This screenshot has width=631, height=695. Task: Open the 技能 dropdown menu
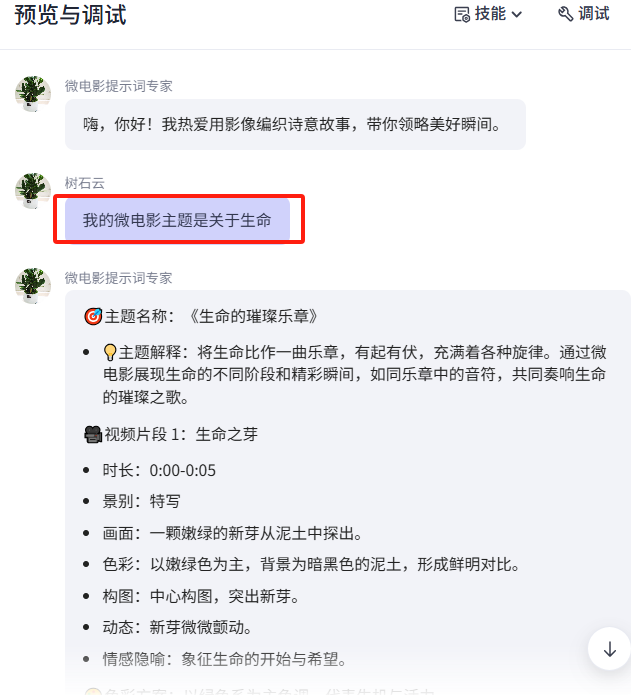pos(488,14)
